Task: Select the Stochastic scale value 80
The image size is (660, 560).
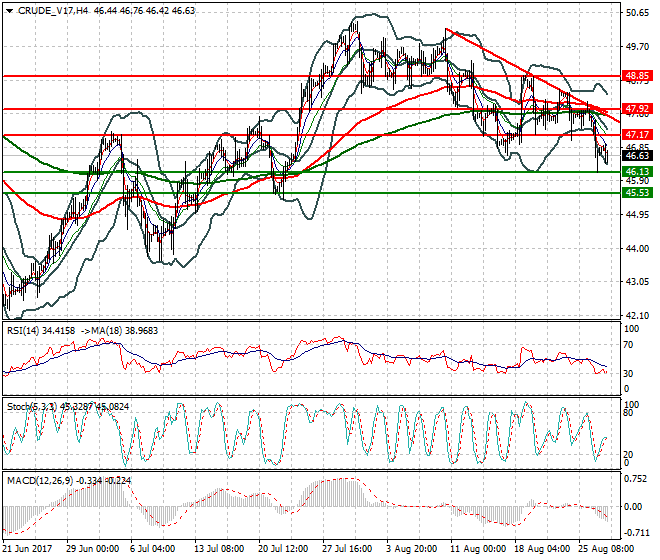Action: point(628,413)
